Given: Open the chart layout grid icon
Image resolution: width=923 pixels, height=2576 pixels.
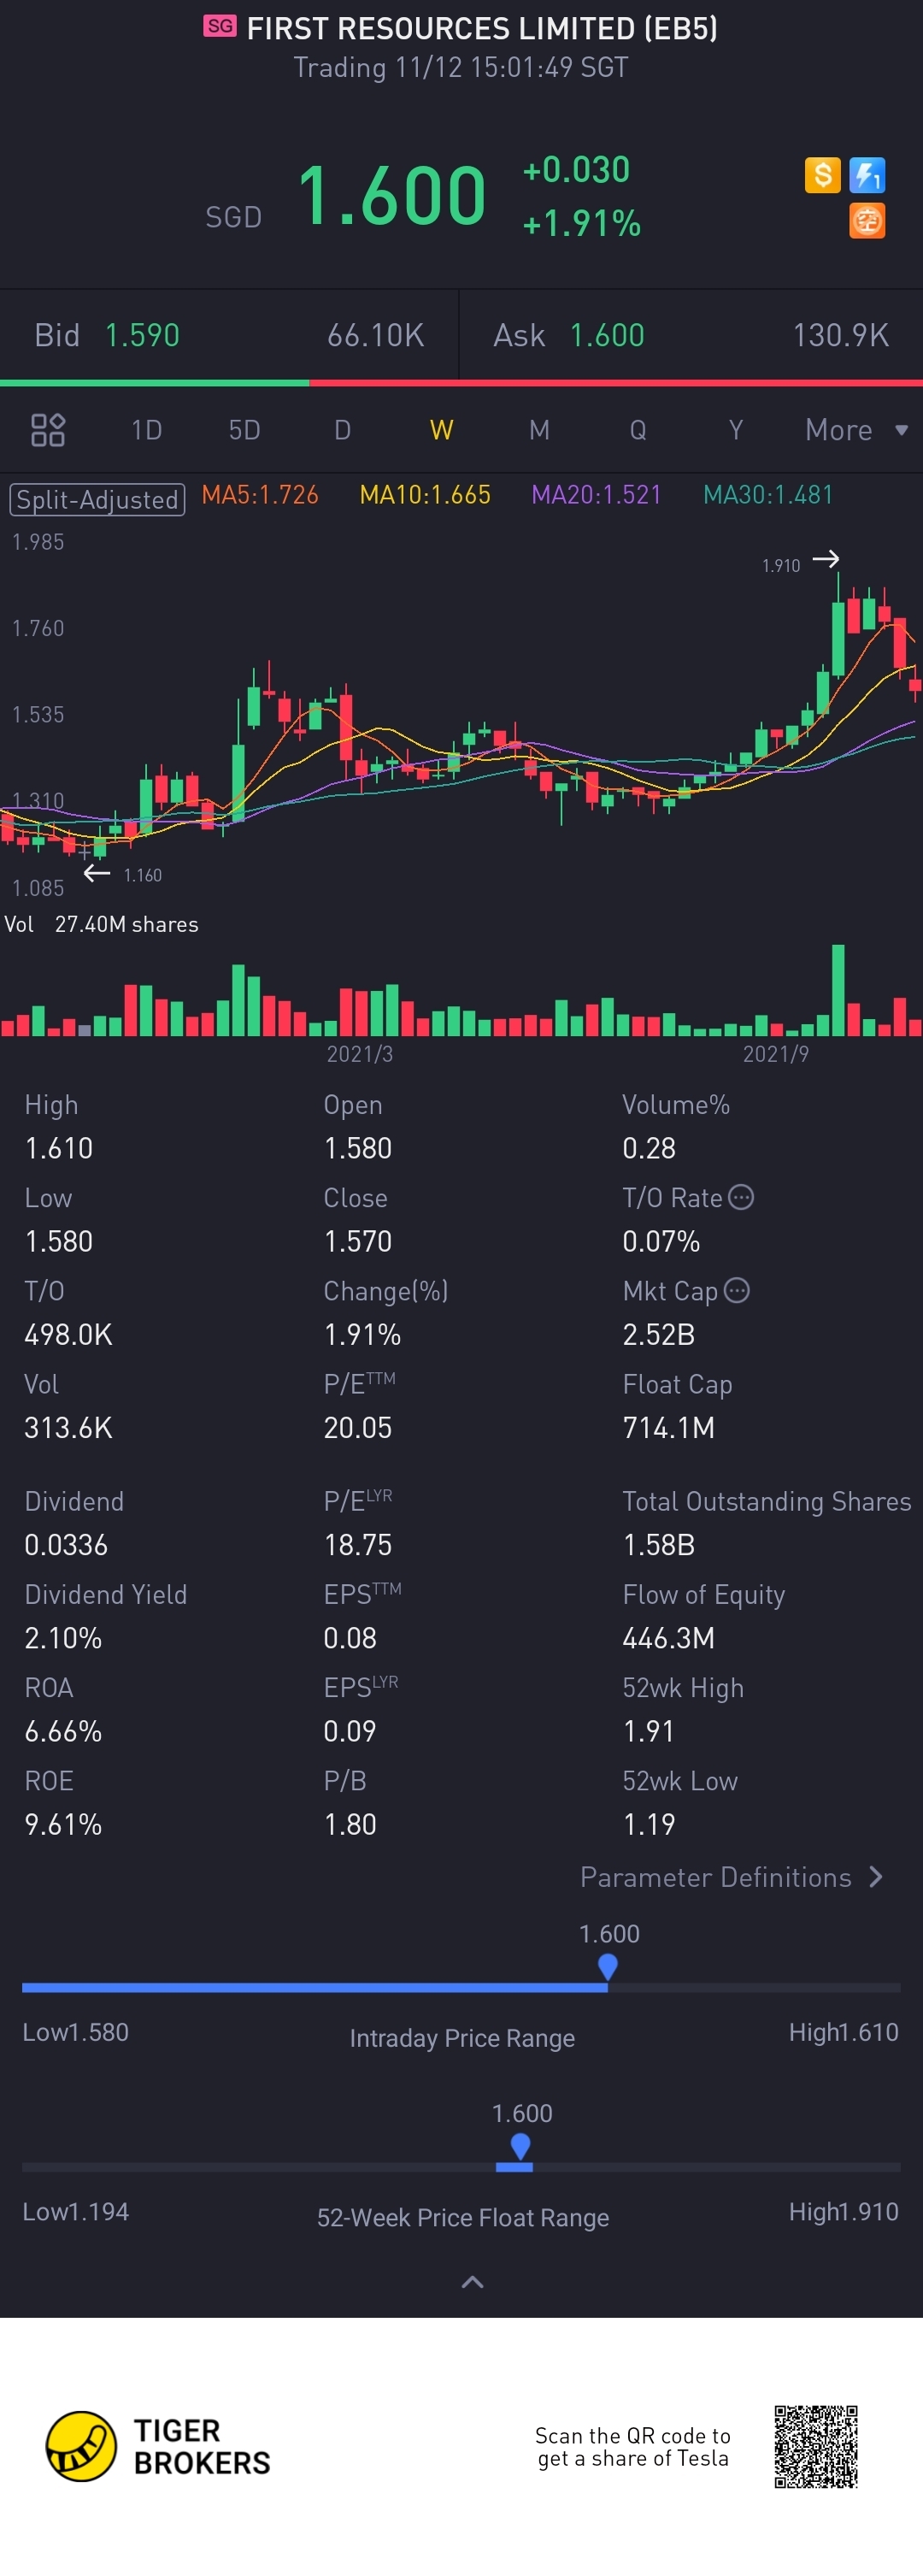Looking at the screenshot, I should pos(48,430).
